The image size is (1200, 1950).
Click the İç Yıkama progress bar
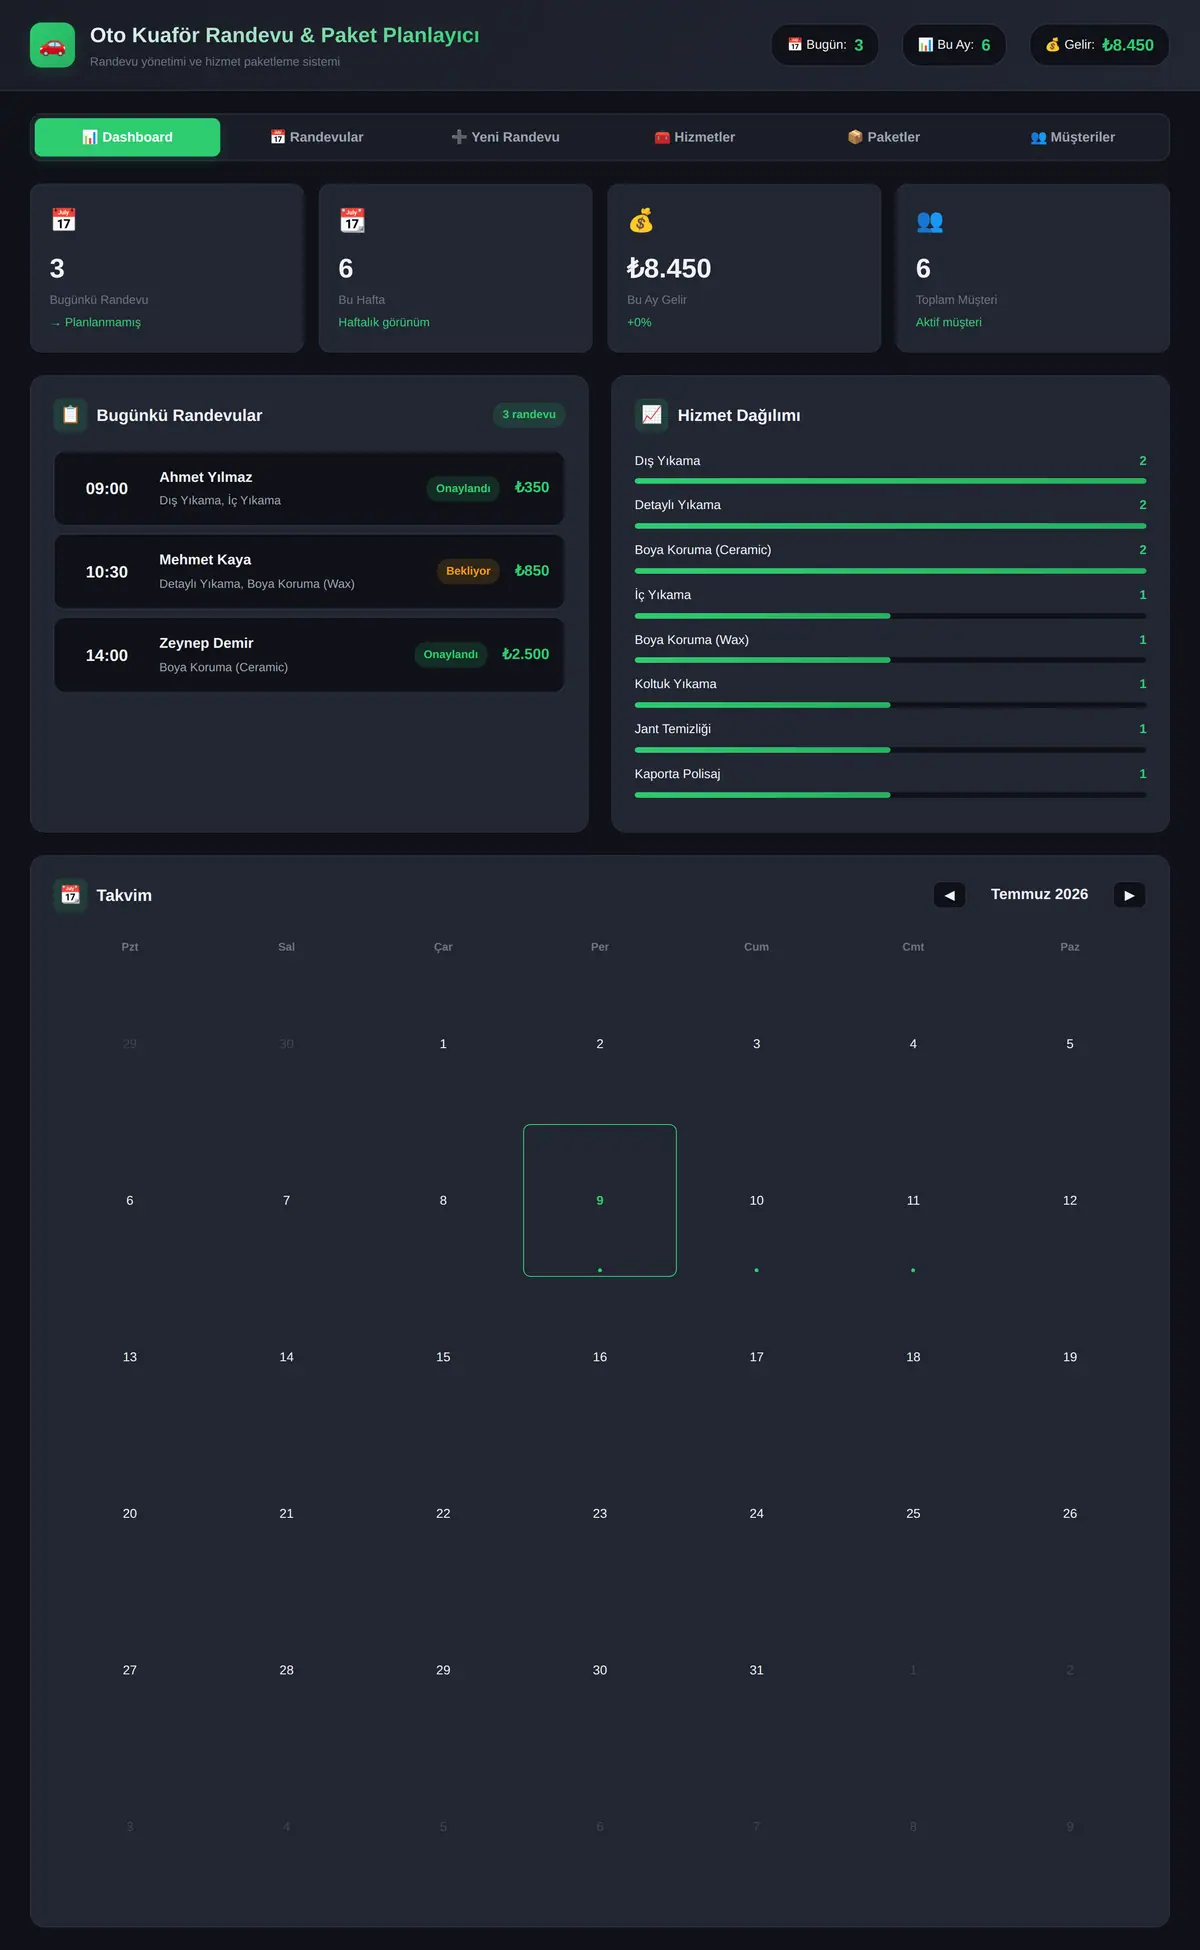point(890,616)
